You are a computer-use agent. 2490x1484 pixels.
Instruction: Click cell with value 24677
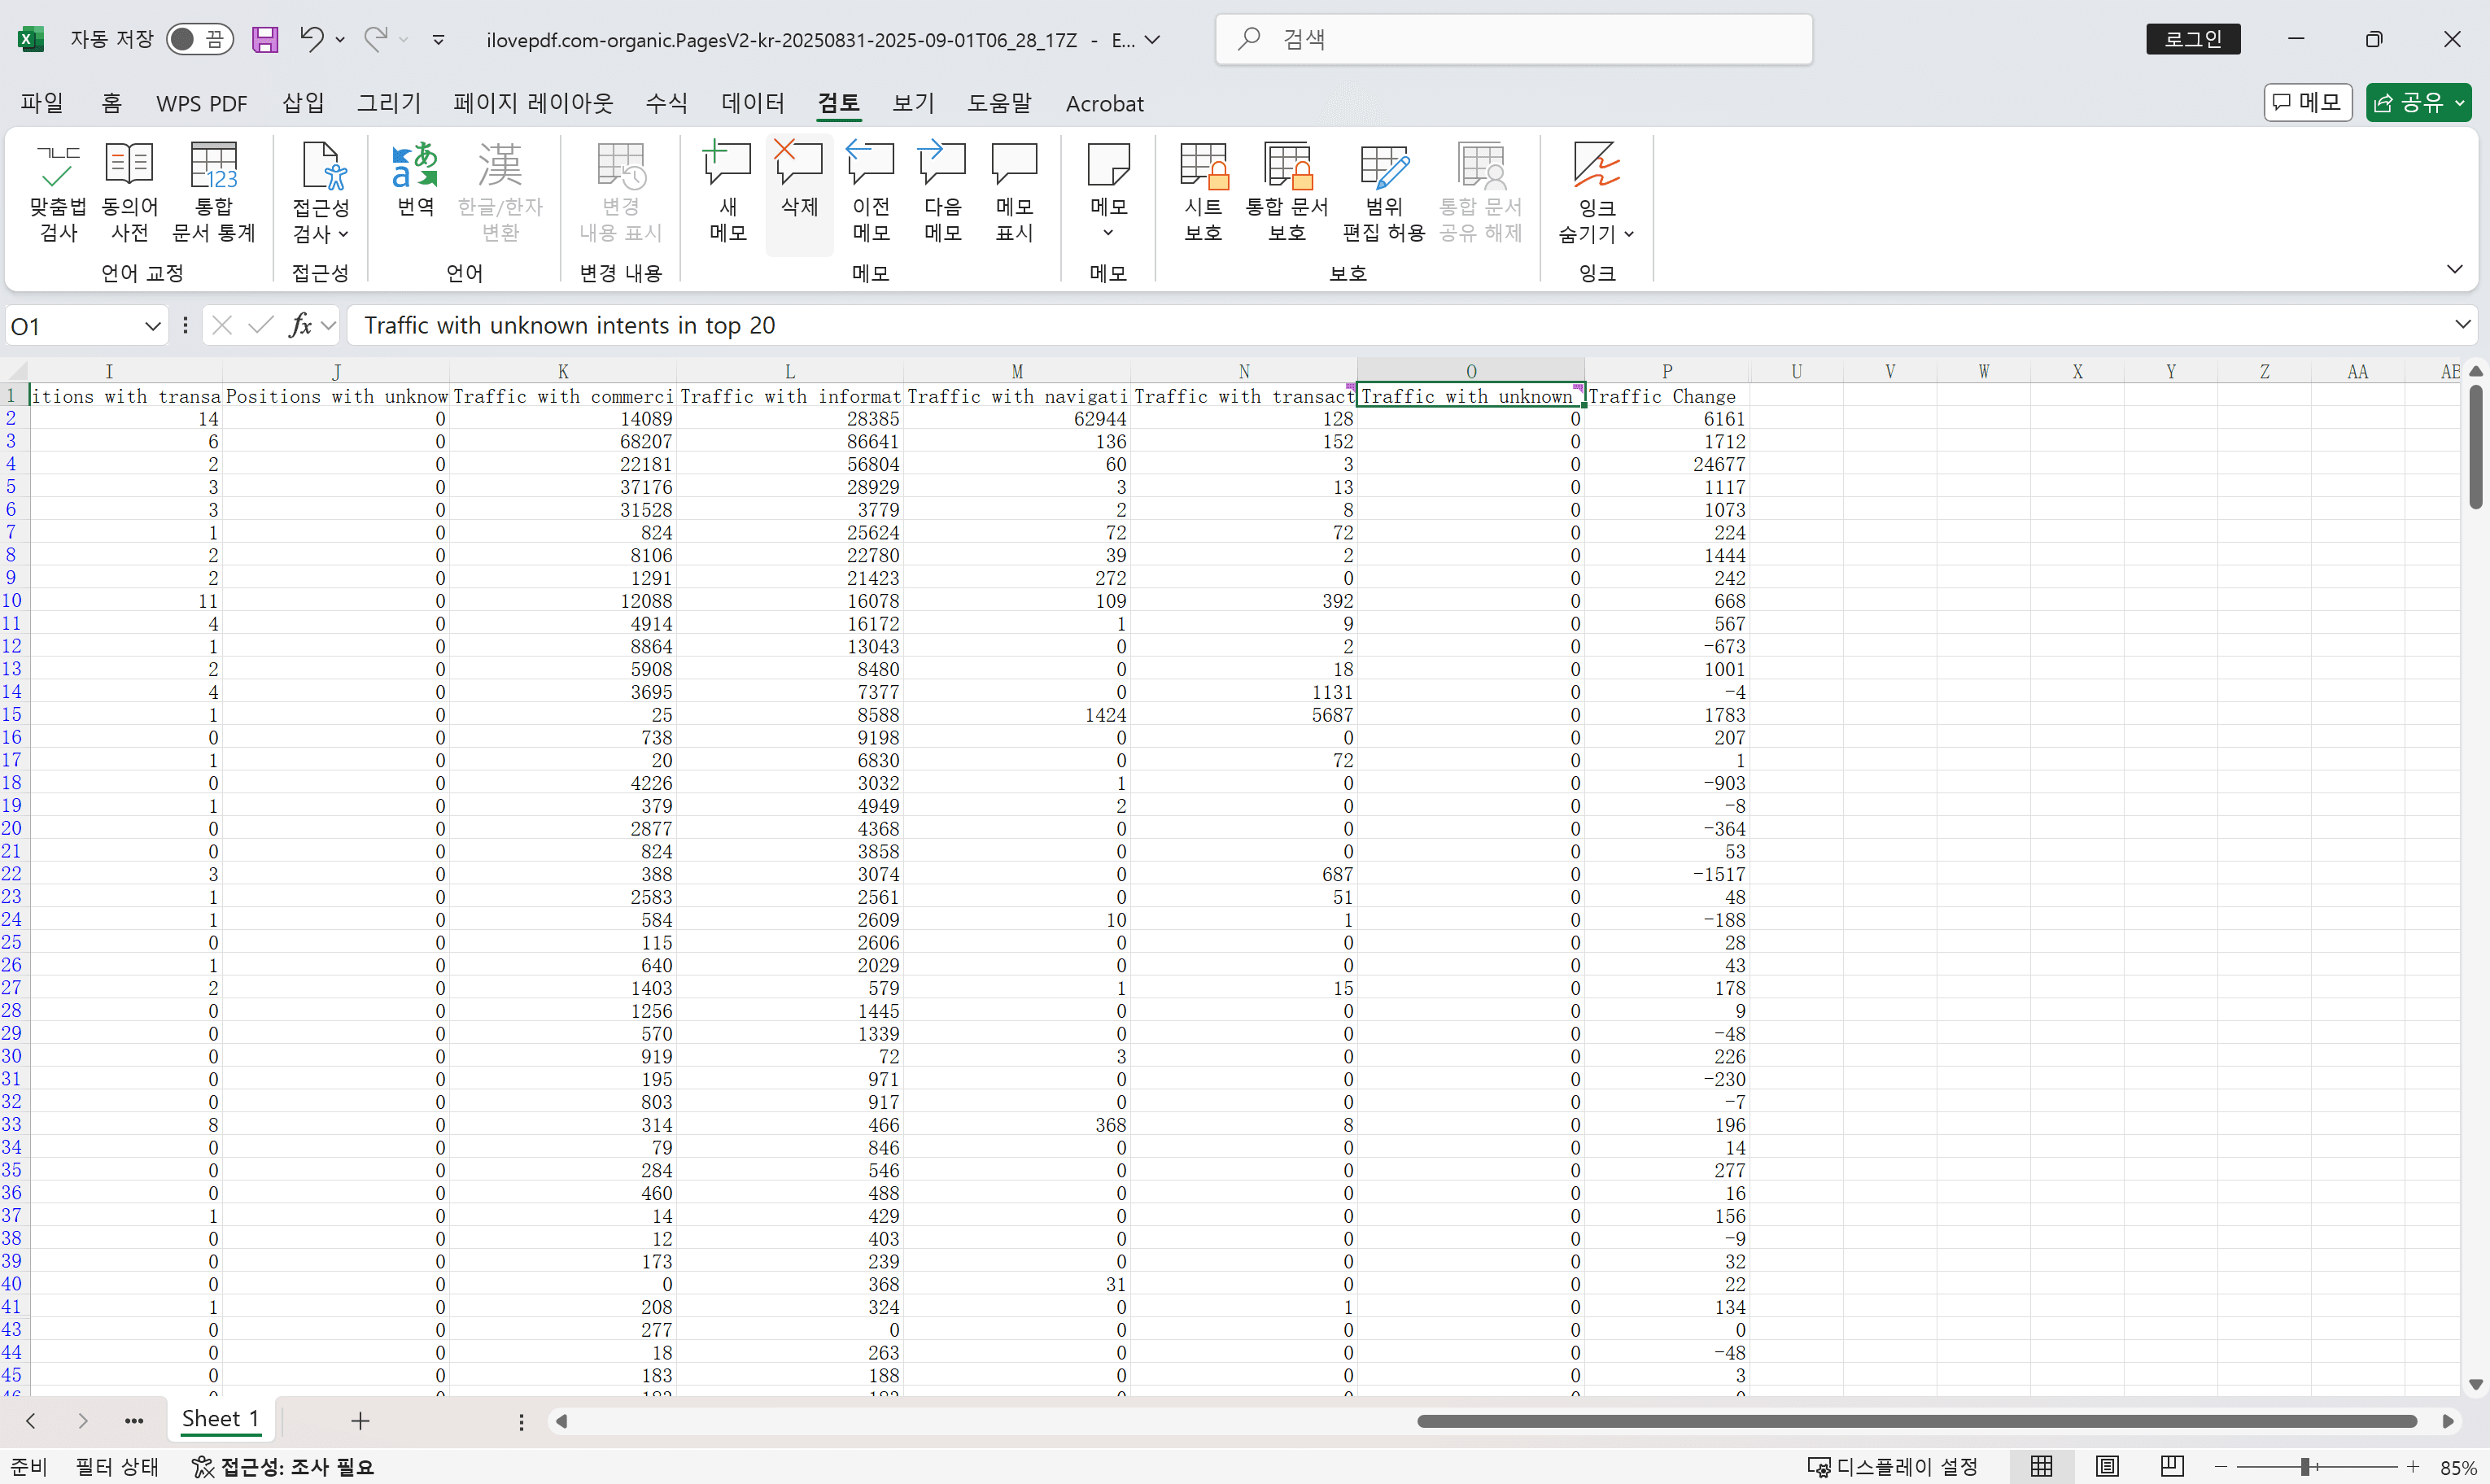pyautogui.click(x=1666, y=464)
